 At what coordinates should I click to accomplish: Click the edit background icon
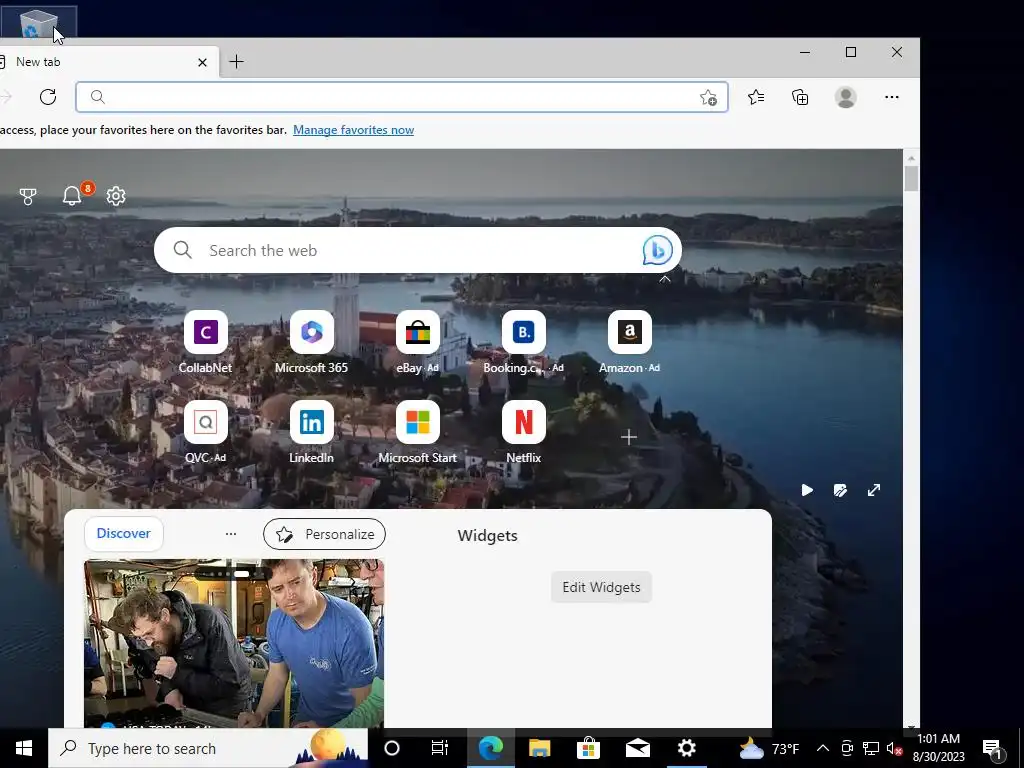pos(840,490)
